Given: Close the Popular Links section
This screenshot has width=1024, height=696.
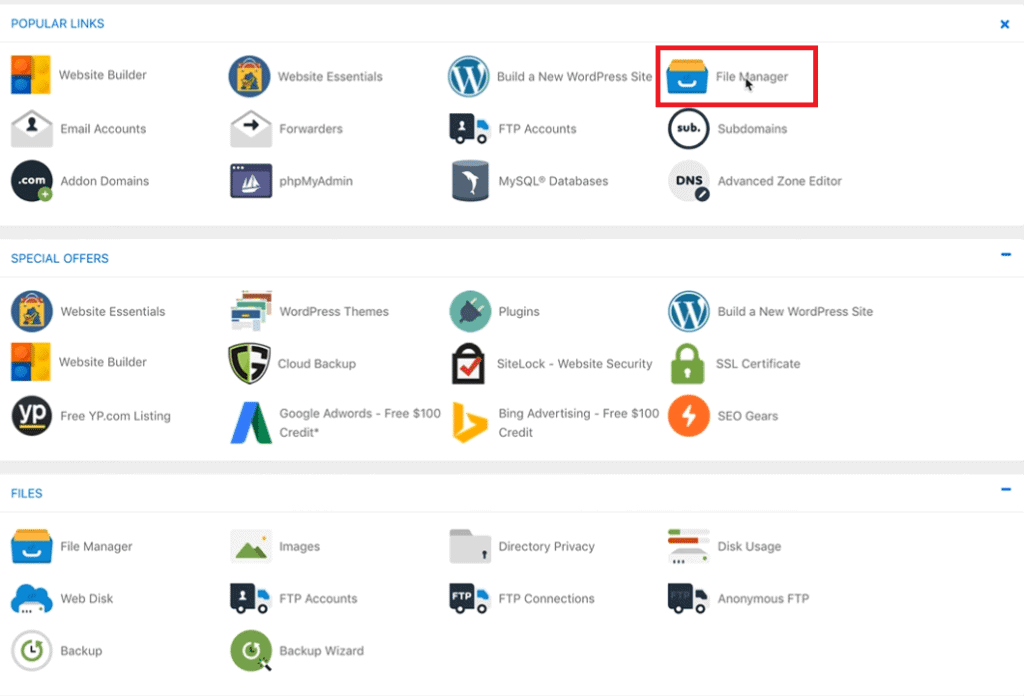Looking at the screenshot, I should 1005,24.
